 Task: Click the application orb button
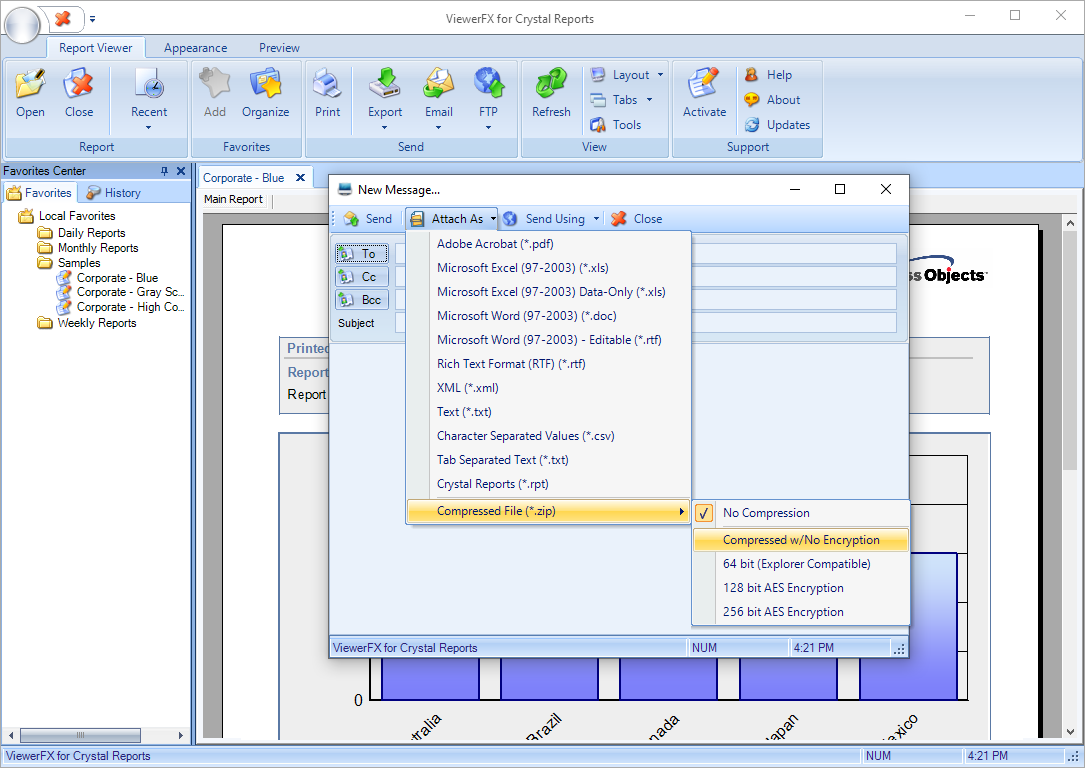pos(22,24)
